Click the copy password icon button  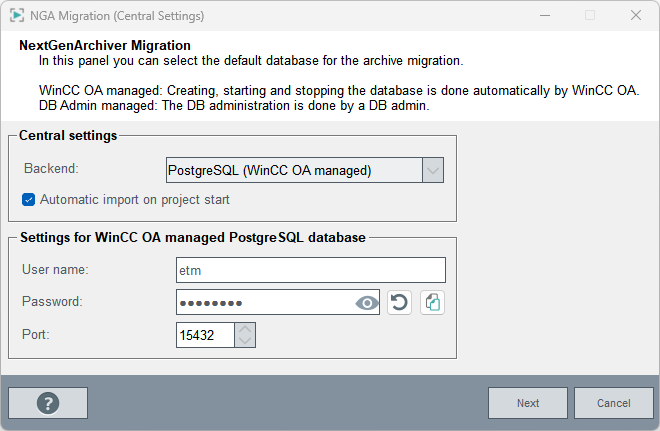(x=432, y=302)
